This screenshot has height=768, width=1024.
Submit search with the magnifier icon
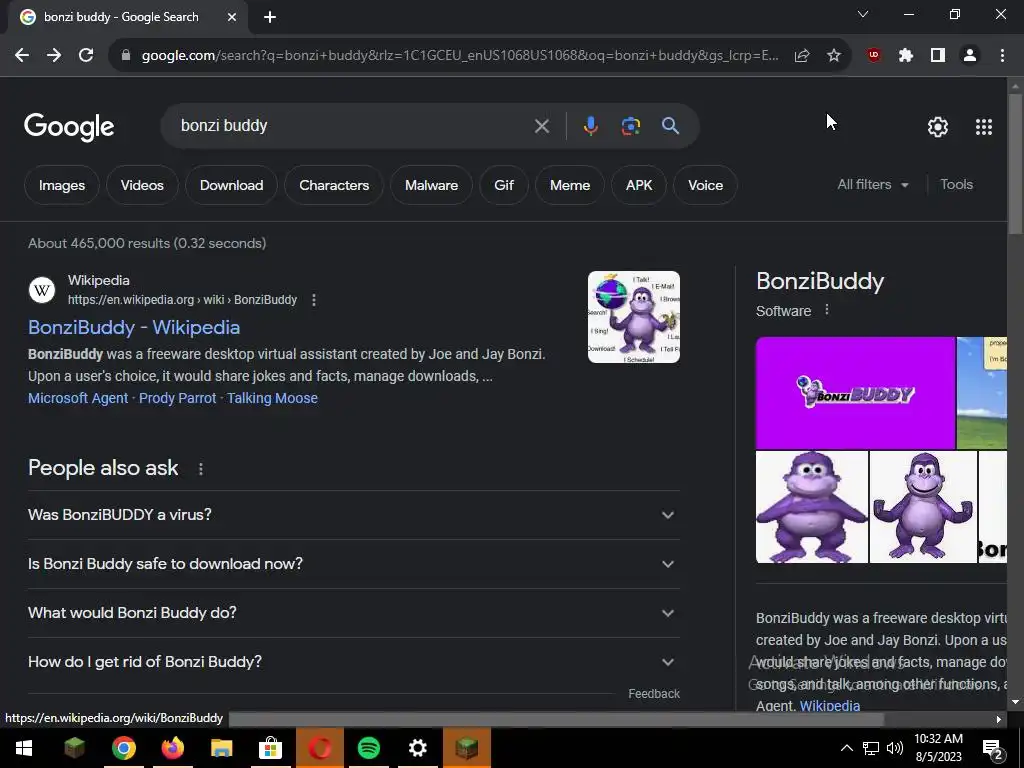click(671, 125)
